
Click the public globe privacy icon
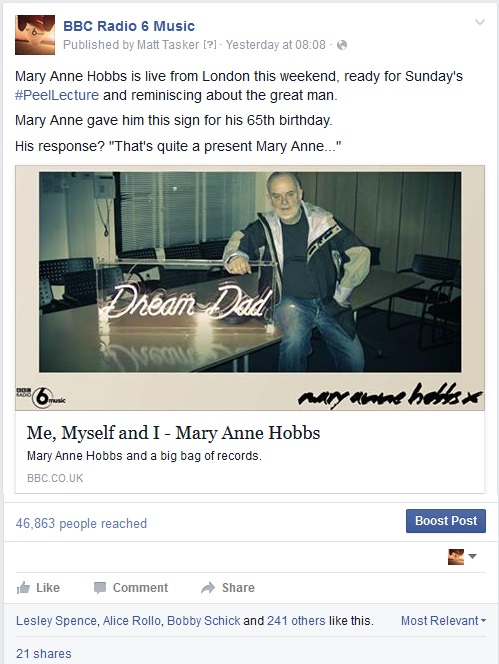tap(341, 45)
